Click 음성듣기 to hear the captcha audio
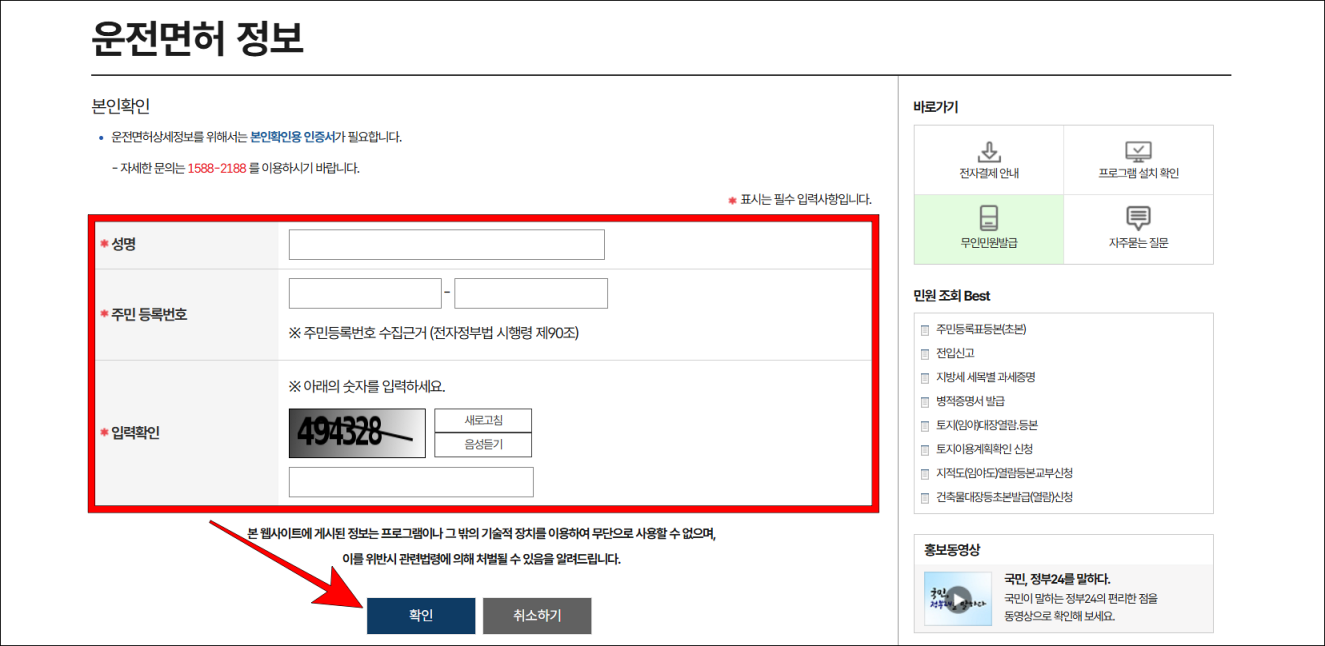Screen dimensions: 1325x646 (x=481, y=444)
